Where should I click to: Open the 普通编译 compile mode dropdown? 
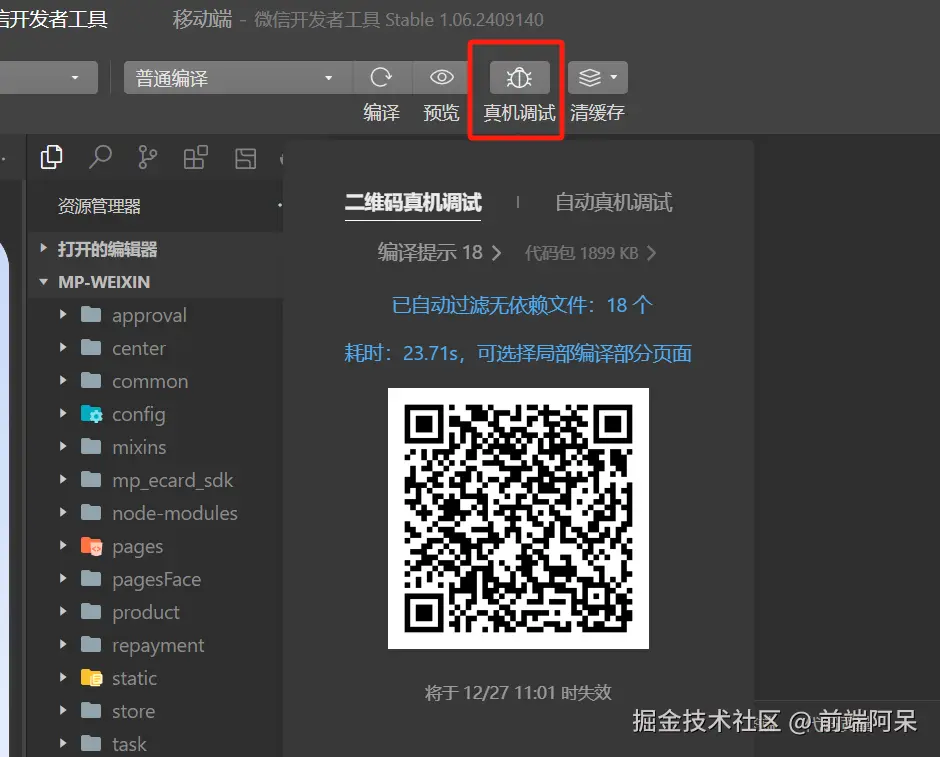[x=238, y=77]
